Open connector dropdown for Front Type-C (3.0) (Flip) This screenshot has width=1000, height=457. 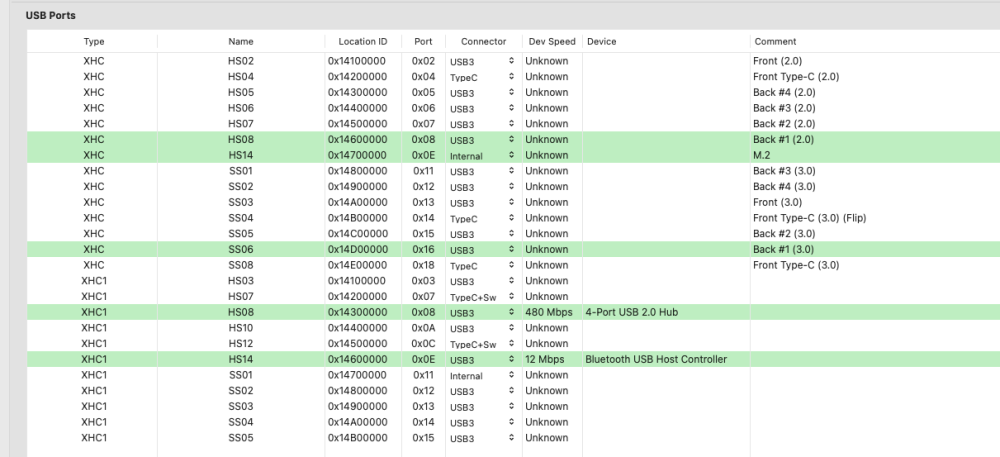(483, 219)
